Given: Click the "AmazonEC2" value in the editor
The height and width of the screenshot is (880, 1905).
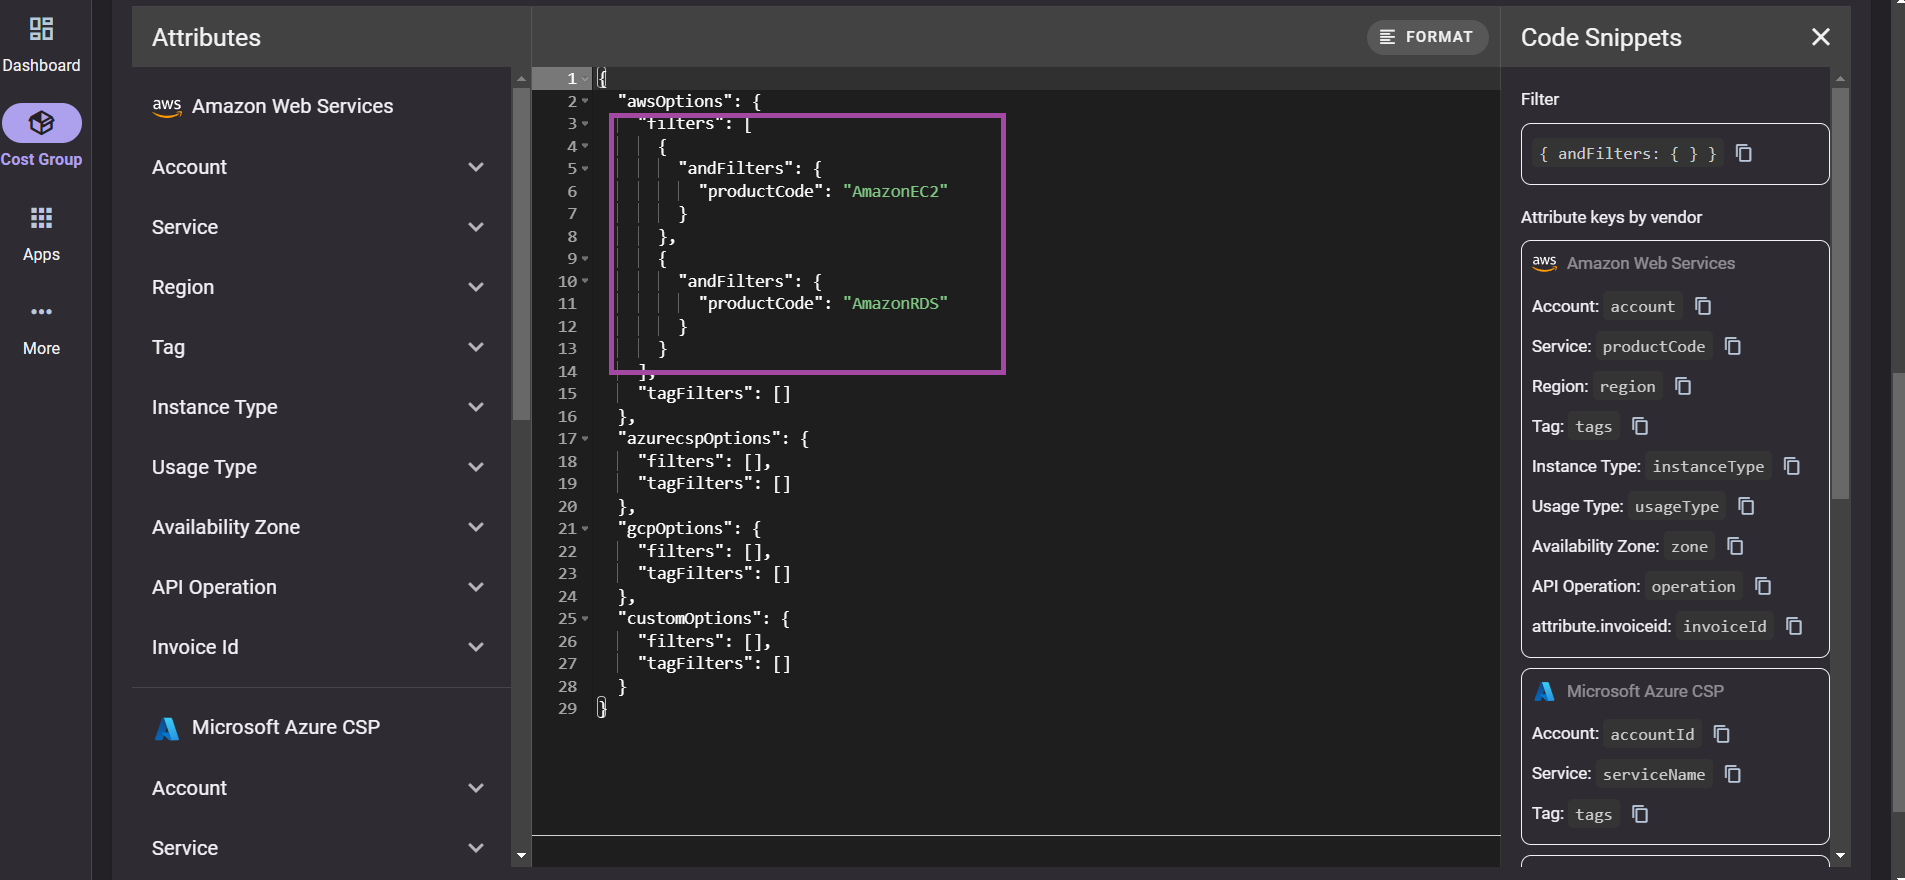Looking at the screenshot, I should [895, 191].
